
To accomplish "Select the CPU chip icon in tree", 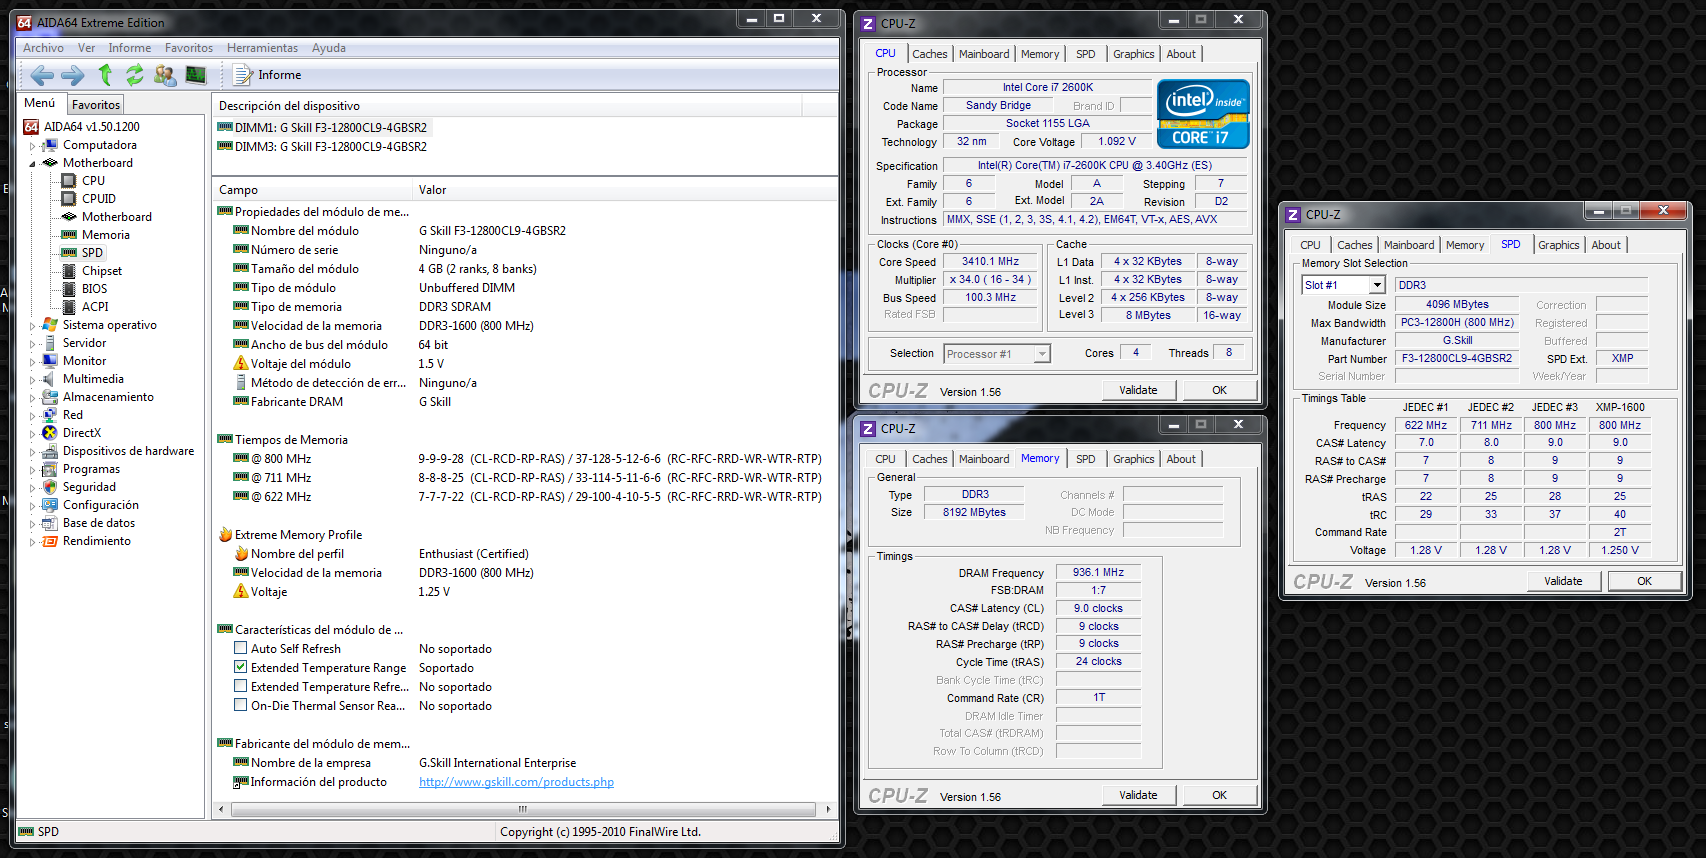I will tap(69, 181).
